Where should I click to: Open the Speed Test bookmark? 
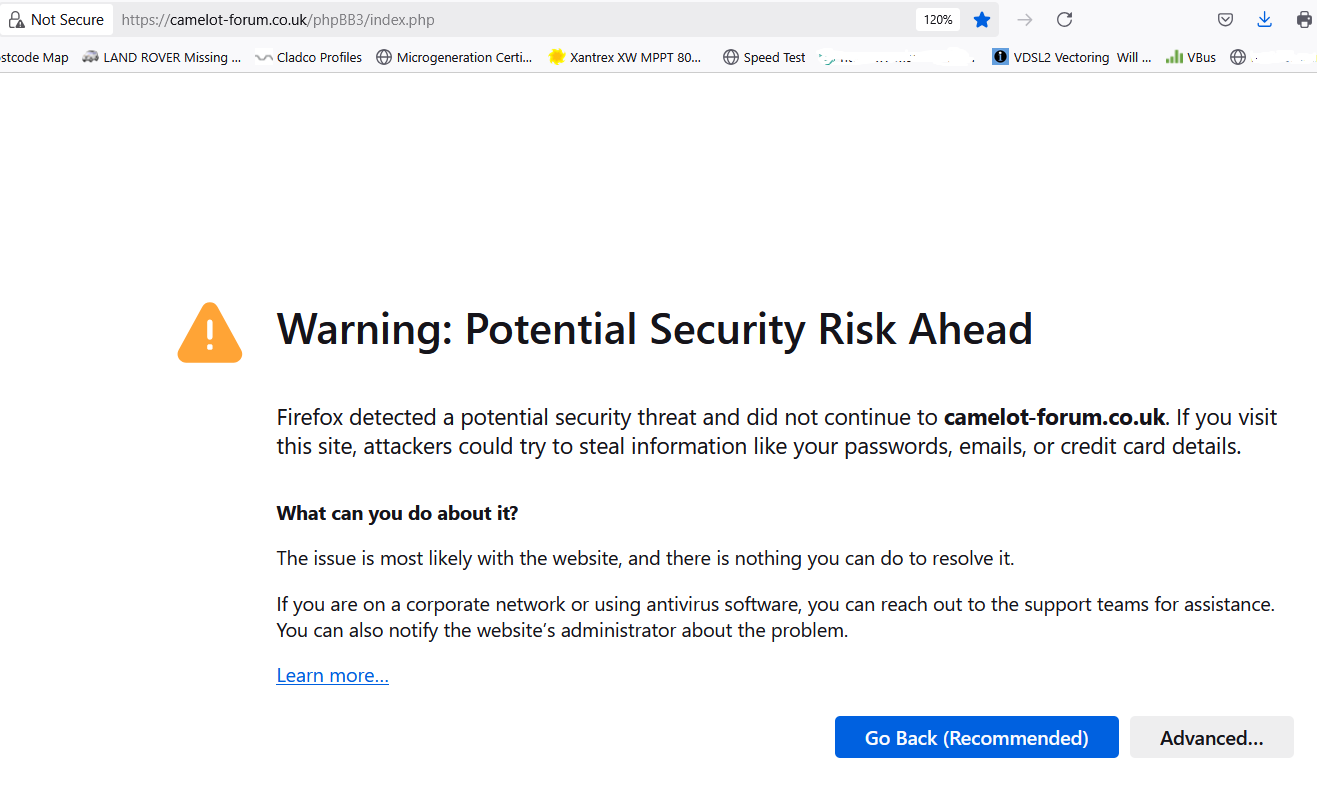click(764, 58)
